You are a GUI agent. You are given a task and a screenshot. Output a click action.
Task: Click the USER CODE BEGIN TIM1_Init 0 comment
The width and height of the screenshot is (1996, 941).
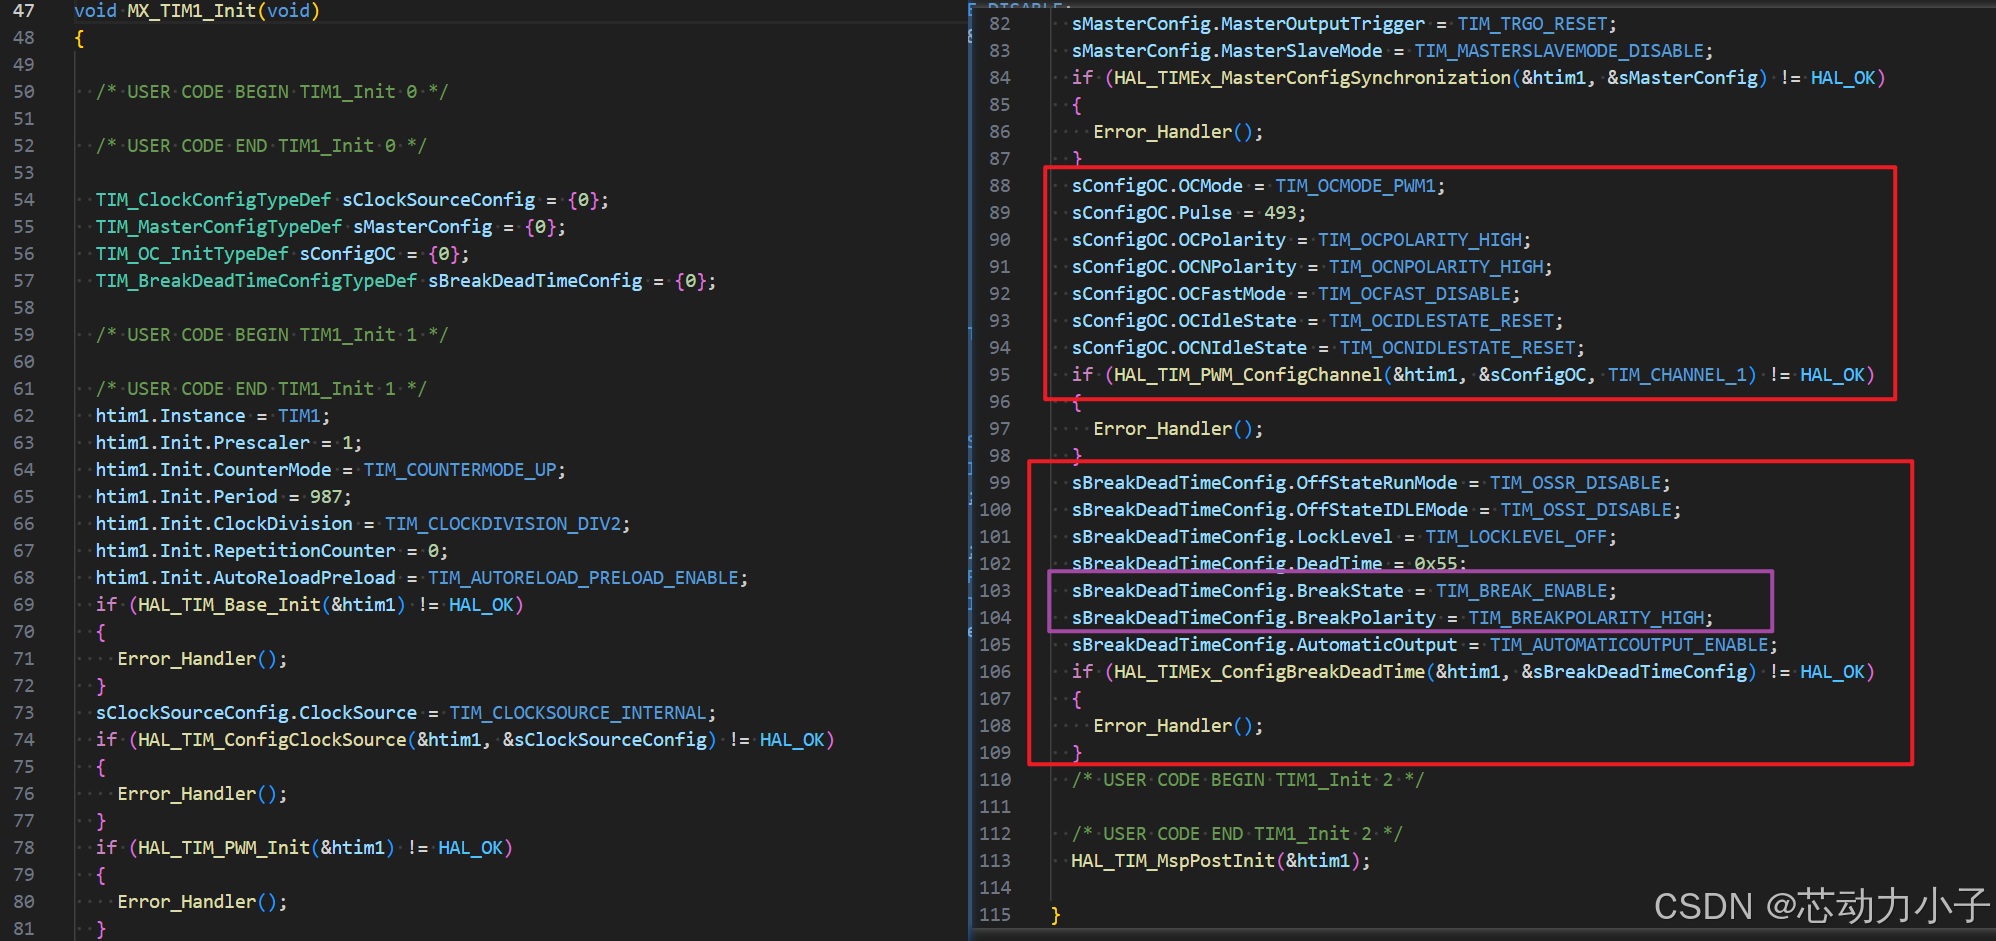[x=272, y=92]
